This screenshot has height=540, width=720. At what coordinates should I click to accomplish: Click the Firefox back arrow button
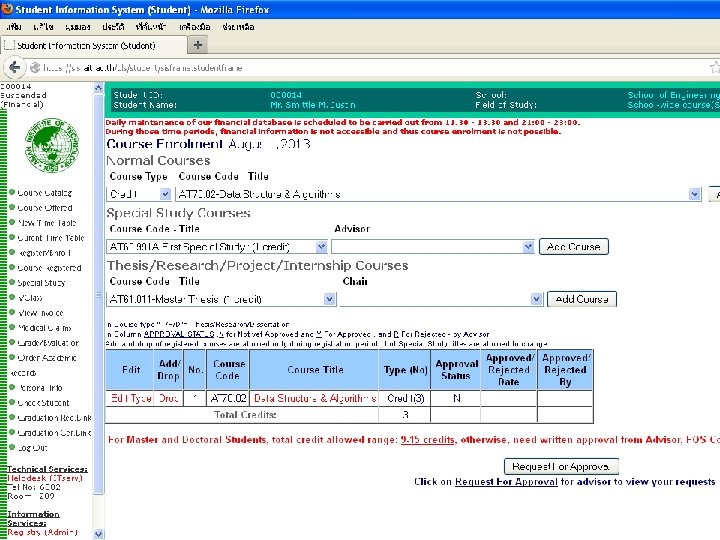[x=14, y=68]
